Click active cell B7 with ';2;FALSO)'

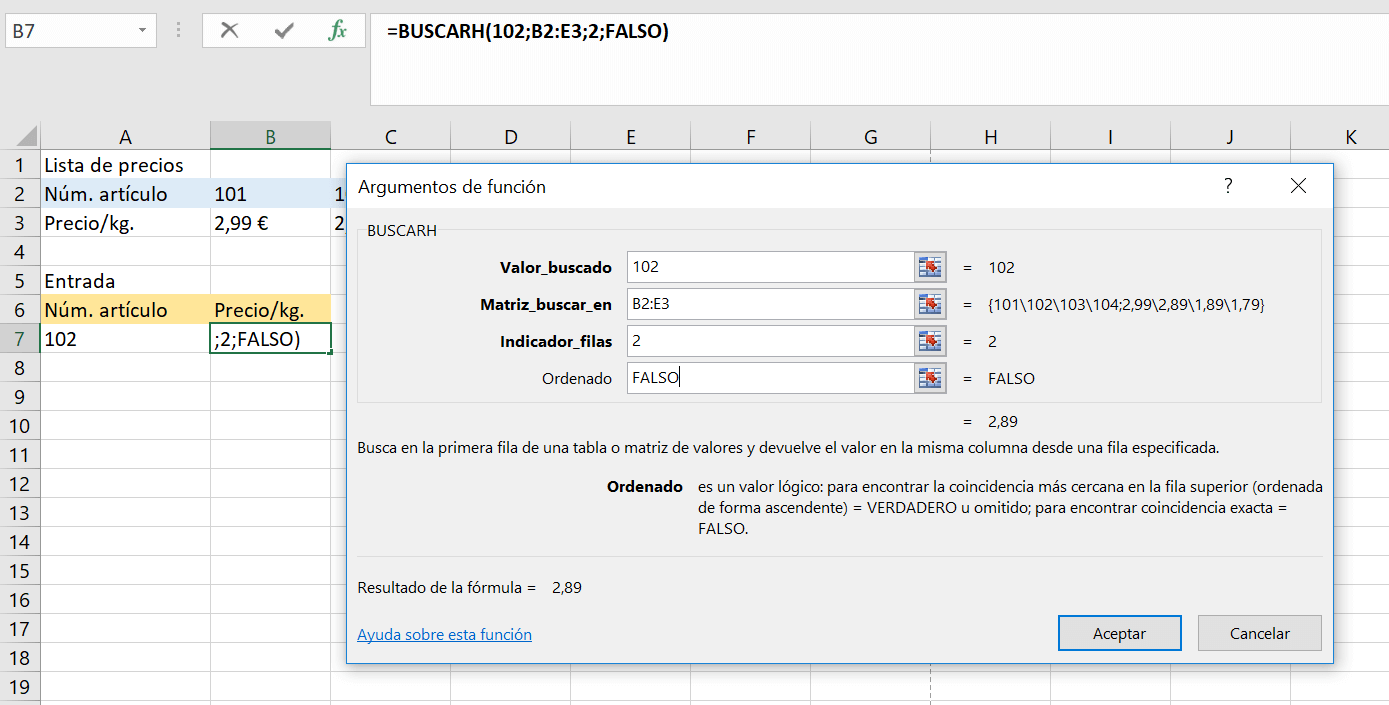point(270,339)
